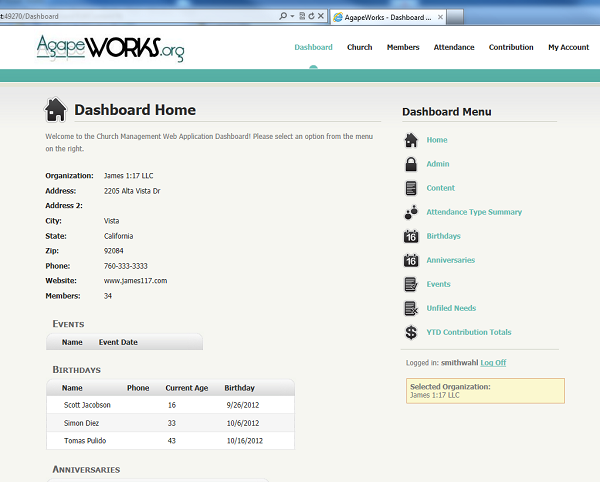Click the YTD Contribution dollar sign icon

(411, 332)
